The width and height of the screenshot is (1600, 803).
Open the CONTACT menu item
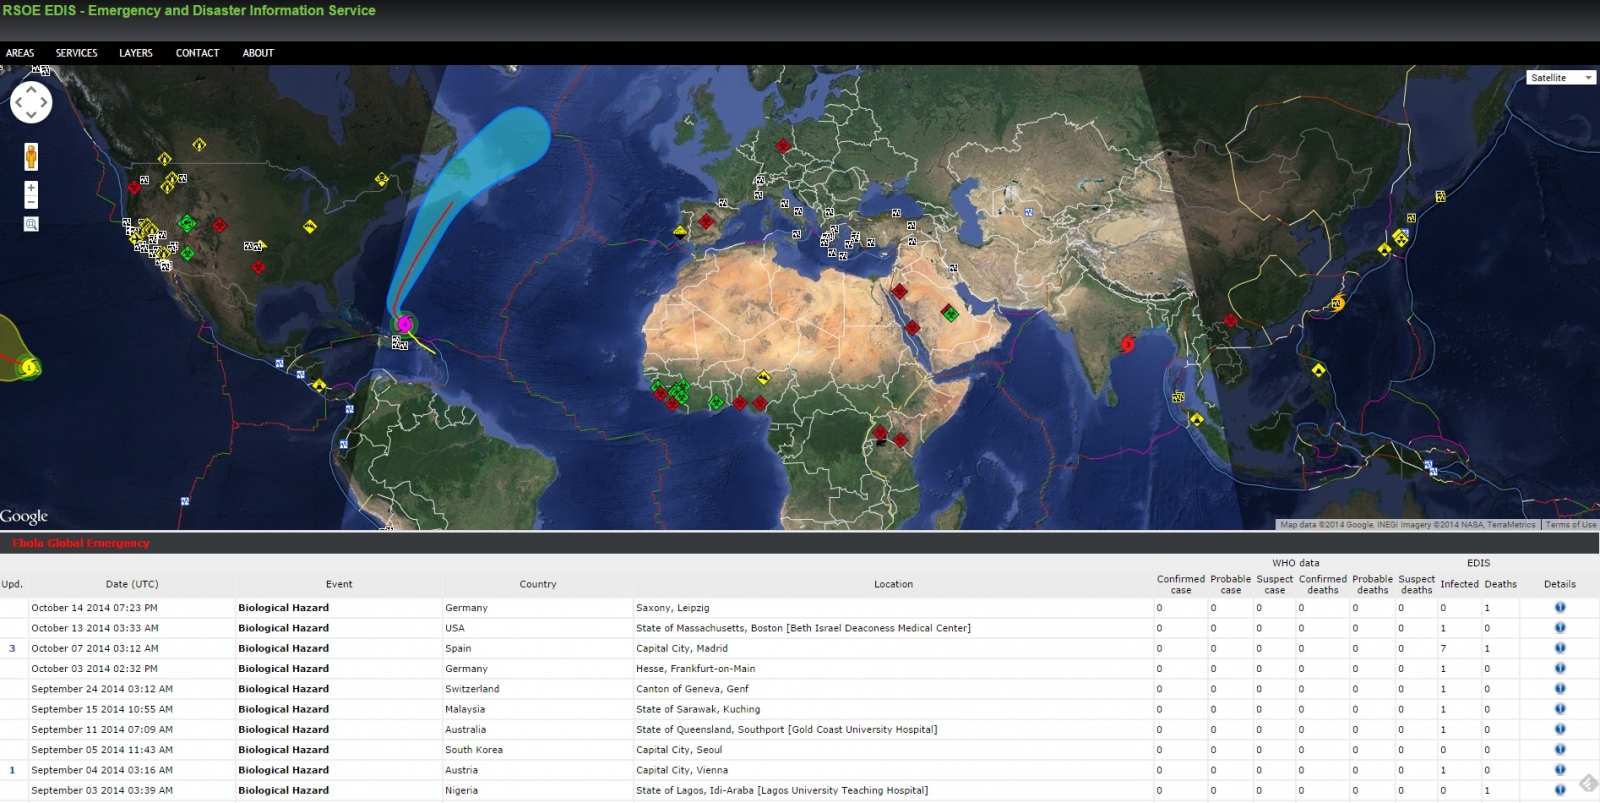197,53
